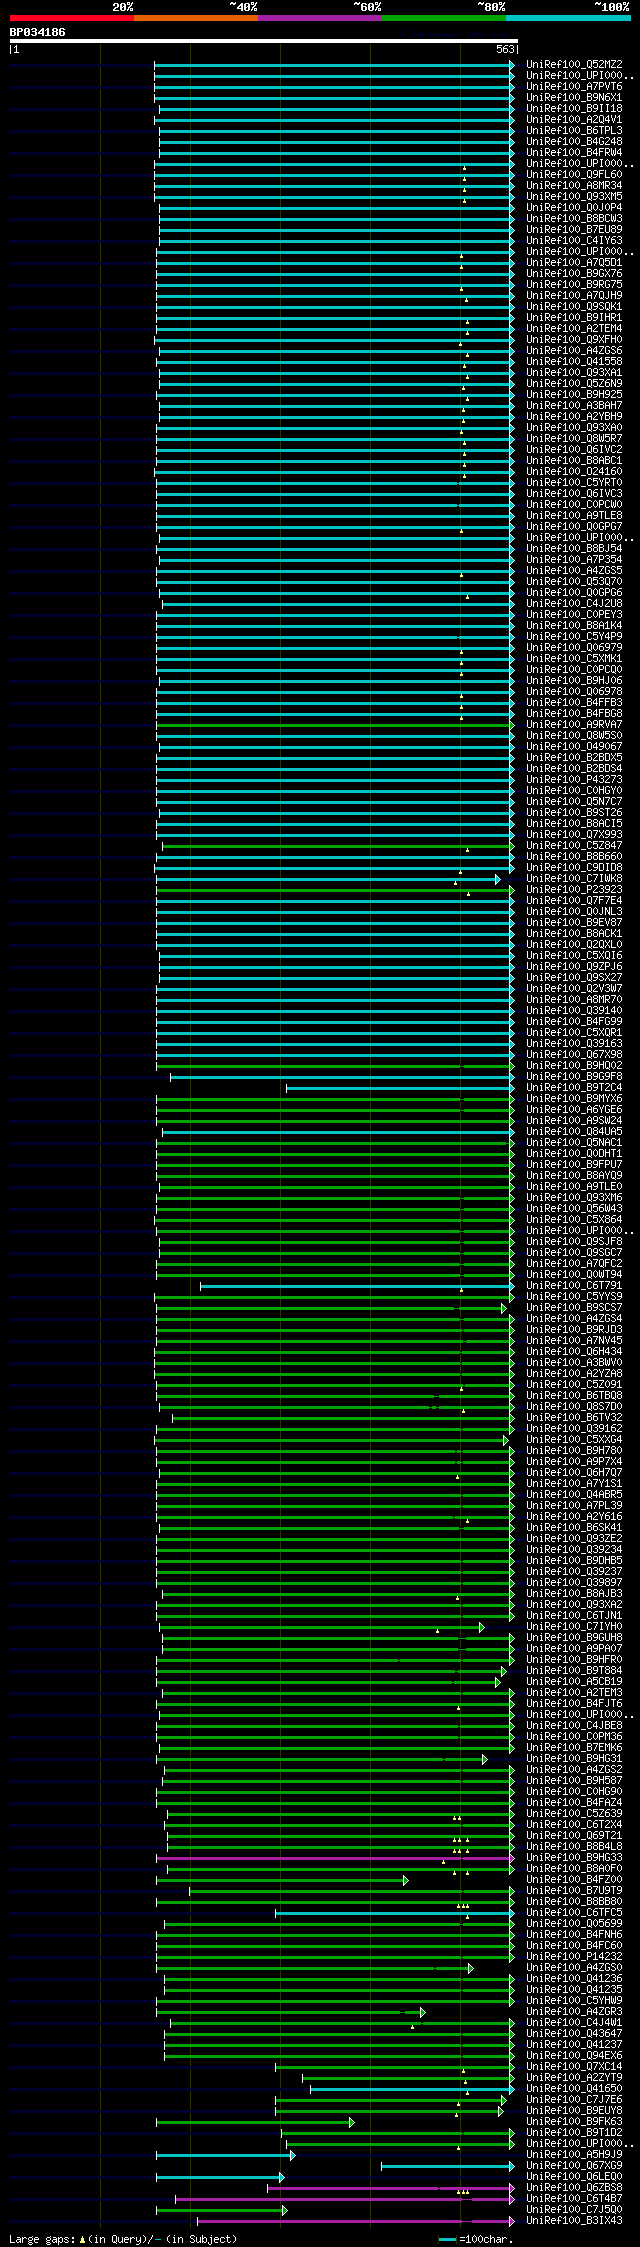This screenshot has width=640, height=2247.
Task: Select the UniRef100_B9GX76 label
Action: point(574,273)
